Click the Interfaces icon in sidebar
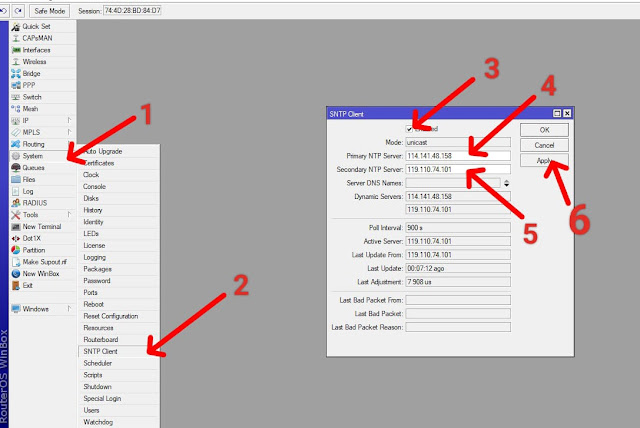Image resolution: width=640 pixels, height=428 pixels. (16, 50)
